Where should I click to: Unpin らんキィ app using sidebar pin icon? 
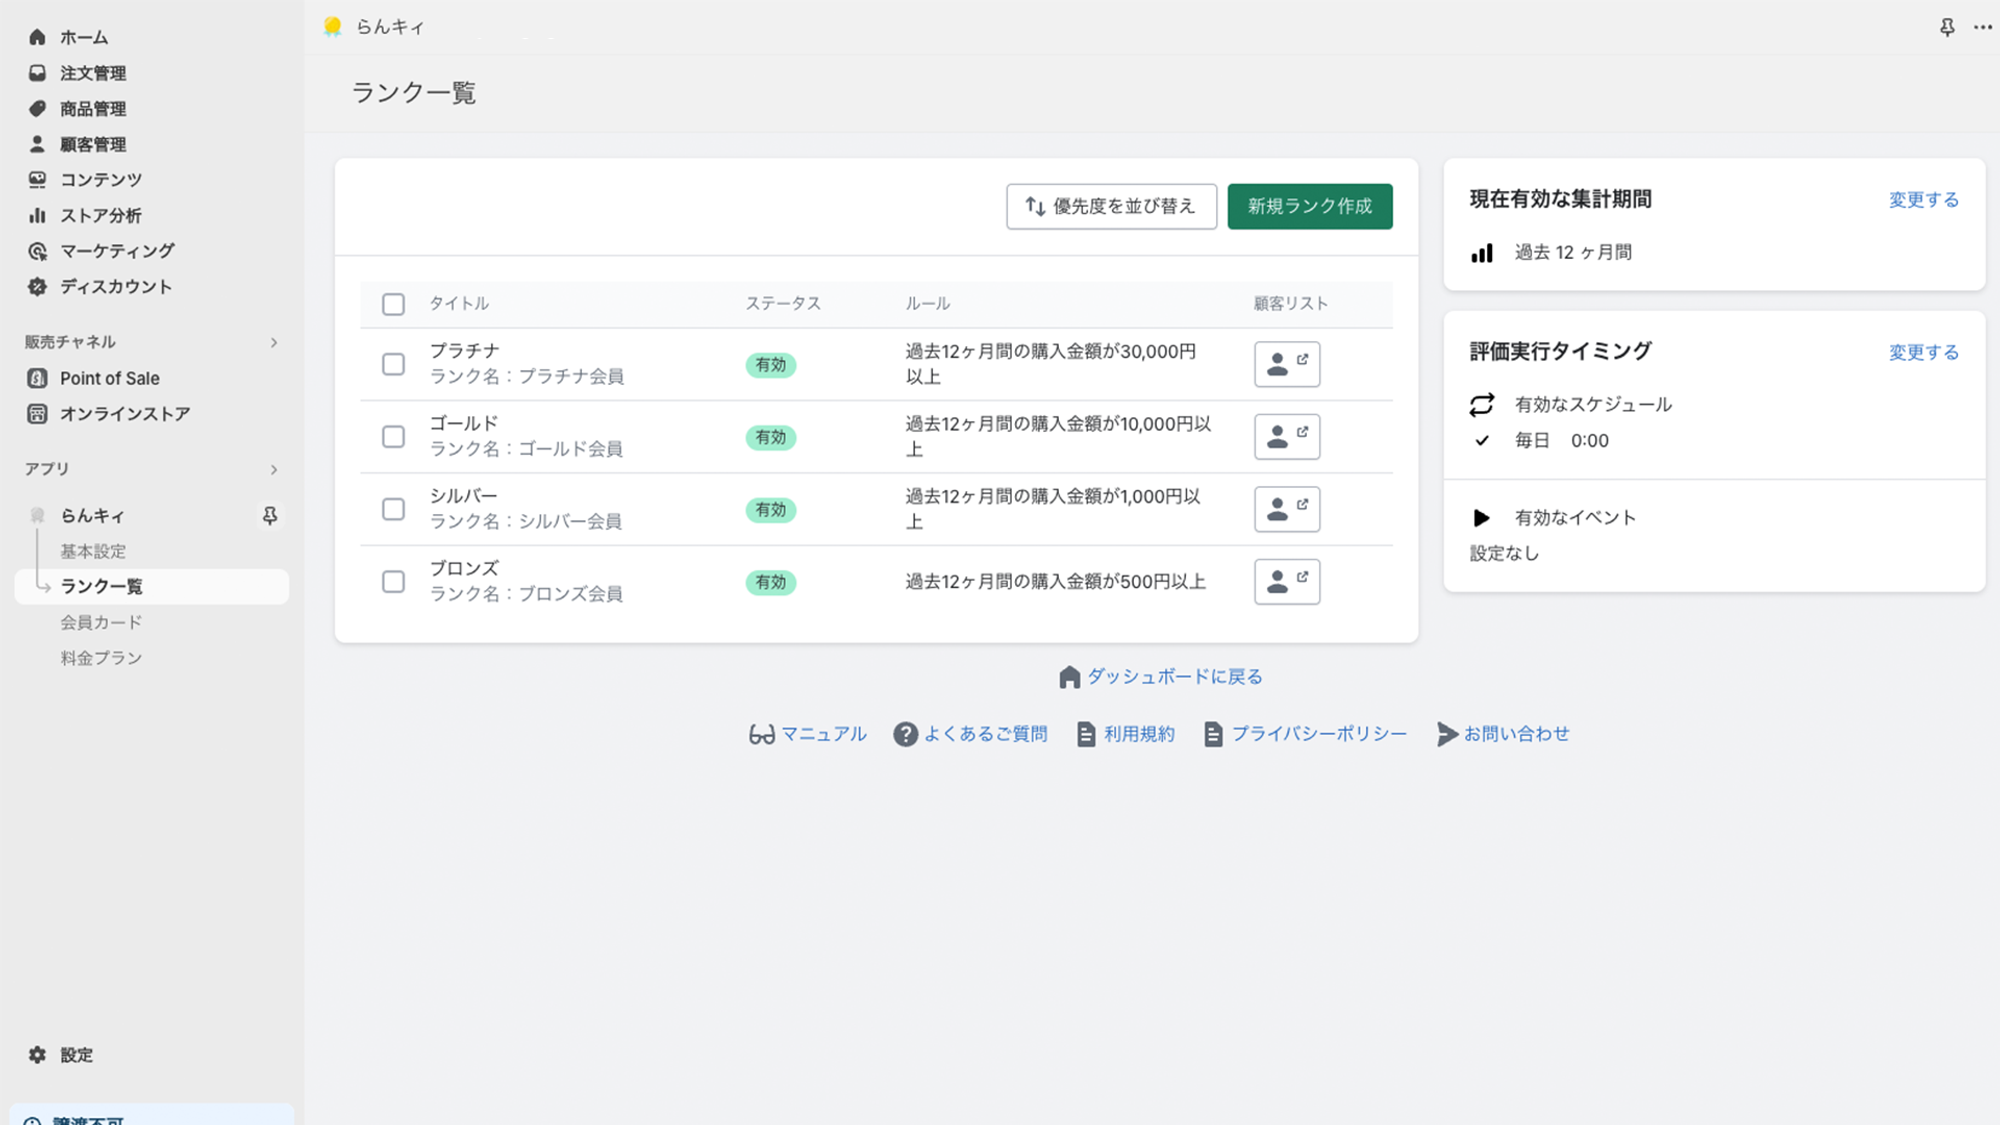pos(269,515)
